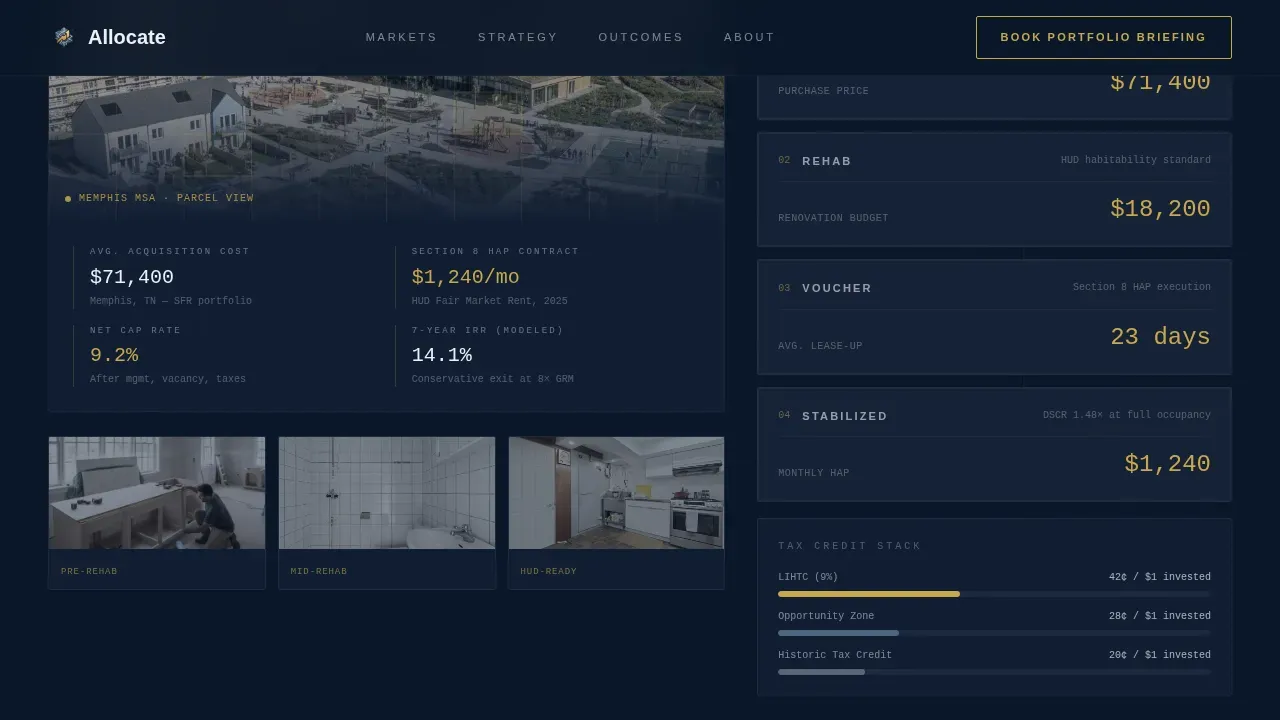Screen dimensions: 1280x720
Task: Click 'Section 8 HAP execution' note
Action: (1142, 287)
